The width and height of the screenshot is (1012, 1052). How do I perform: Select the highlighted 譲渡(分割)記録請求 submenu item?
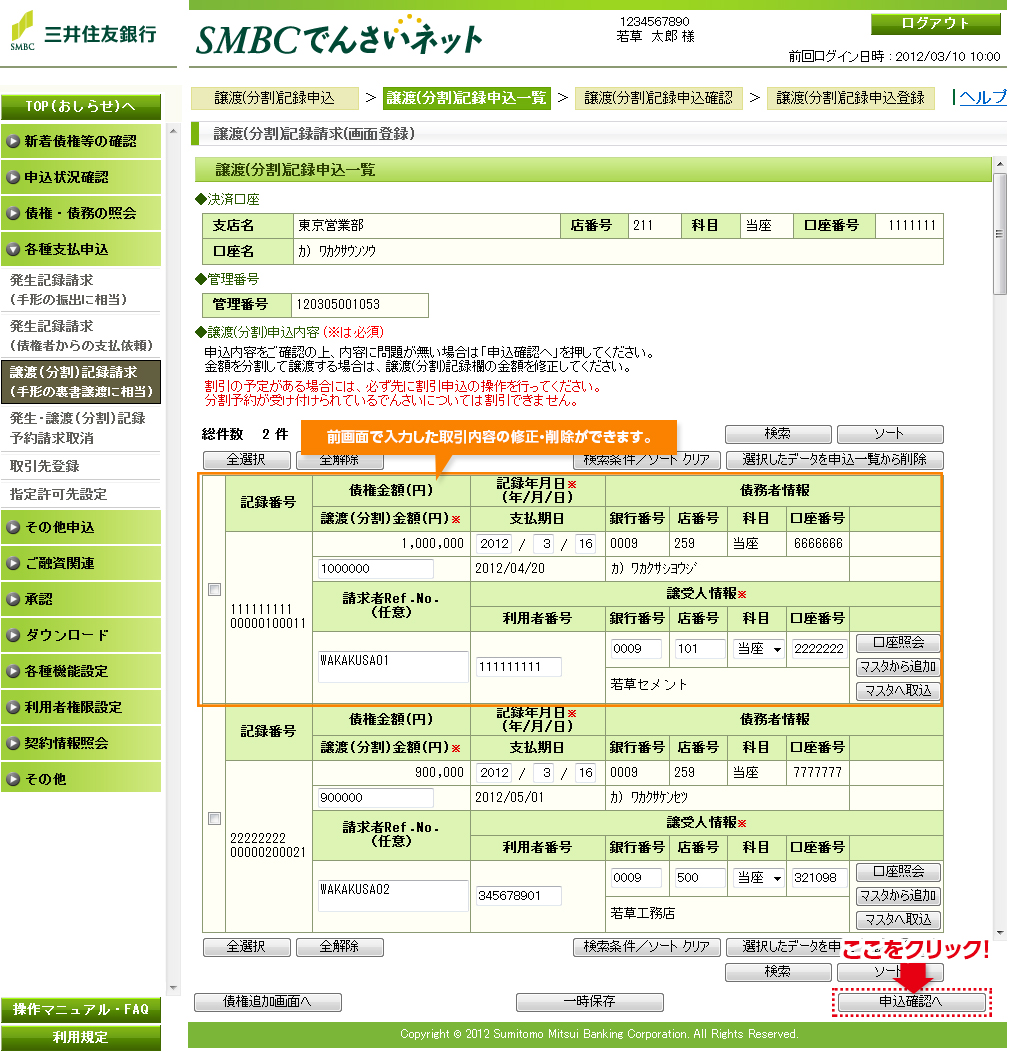coord(81,382)
